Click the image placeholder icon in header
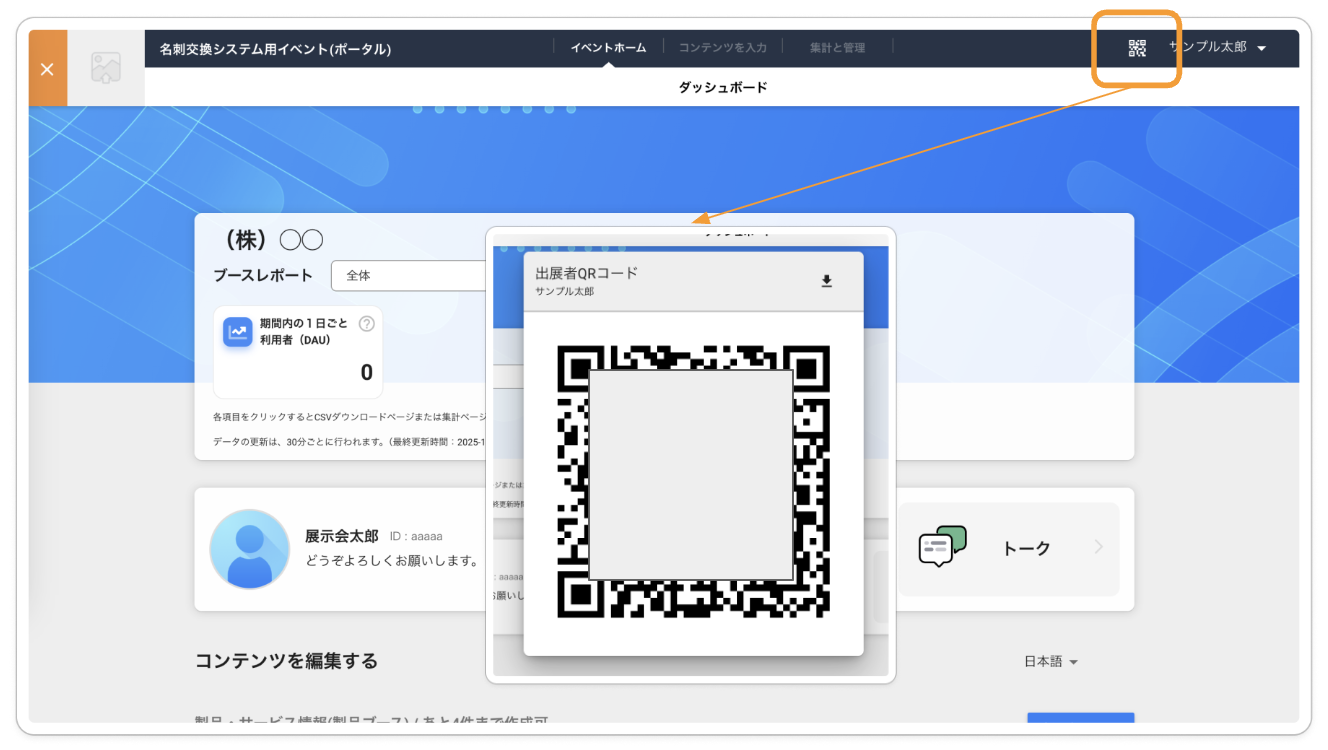Viewport: 1328px width, 750px height. click(x=106, y=68)
